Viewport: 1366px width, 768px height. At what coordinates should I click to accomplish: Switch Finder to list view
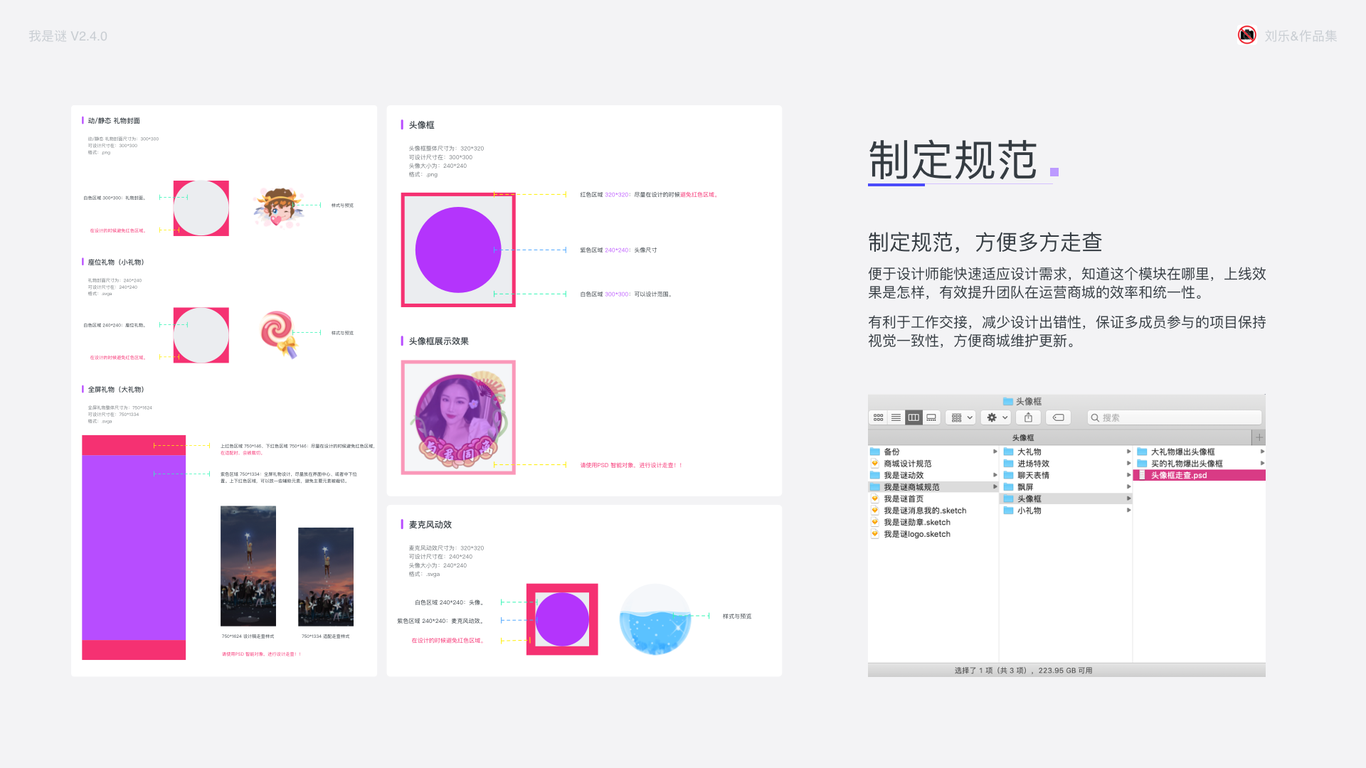(x=896, y=417)
